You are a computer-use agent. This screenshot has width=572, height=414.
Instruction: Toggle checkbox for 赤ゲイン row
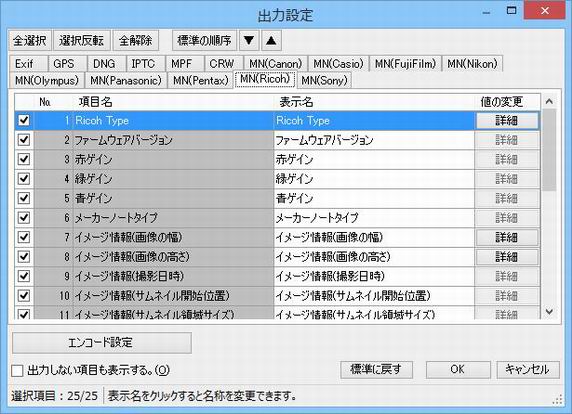[x=24, y=159]
